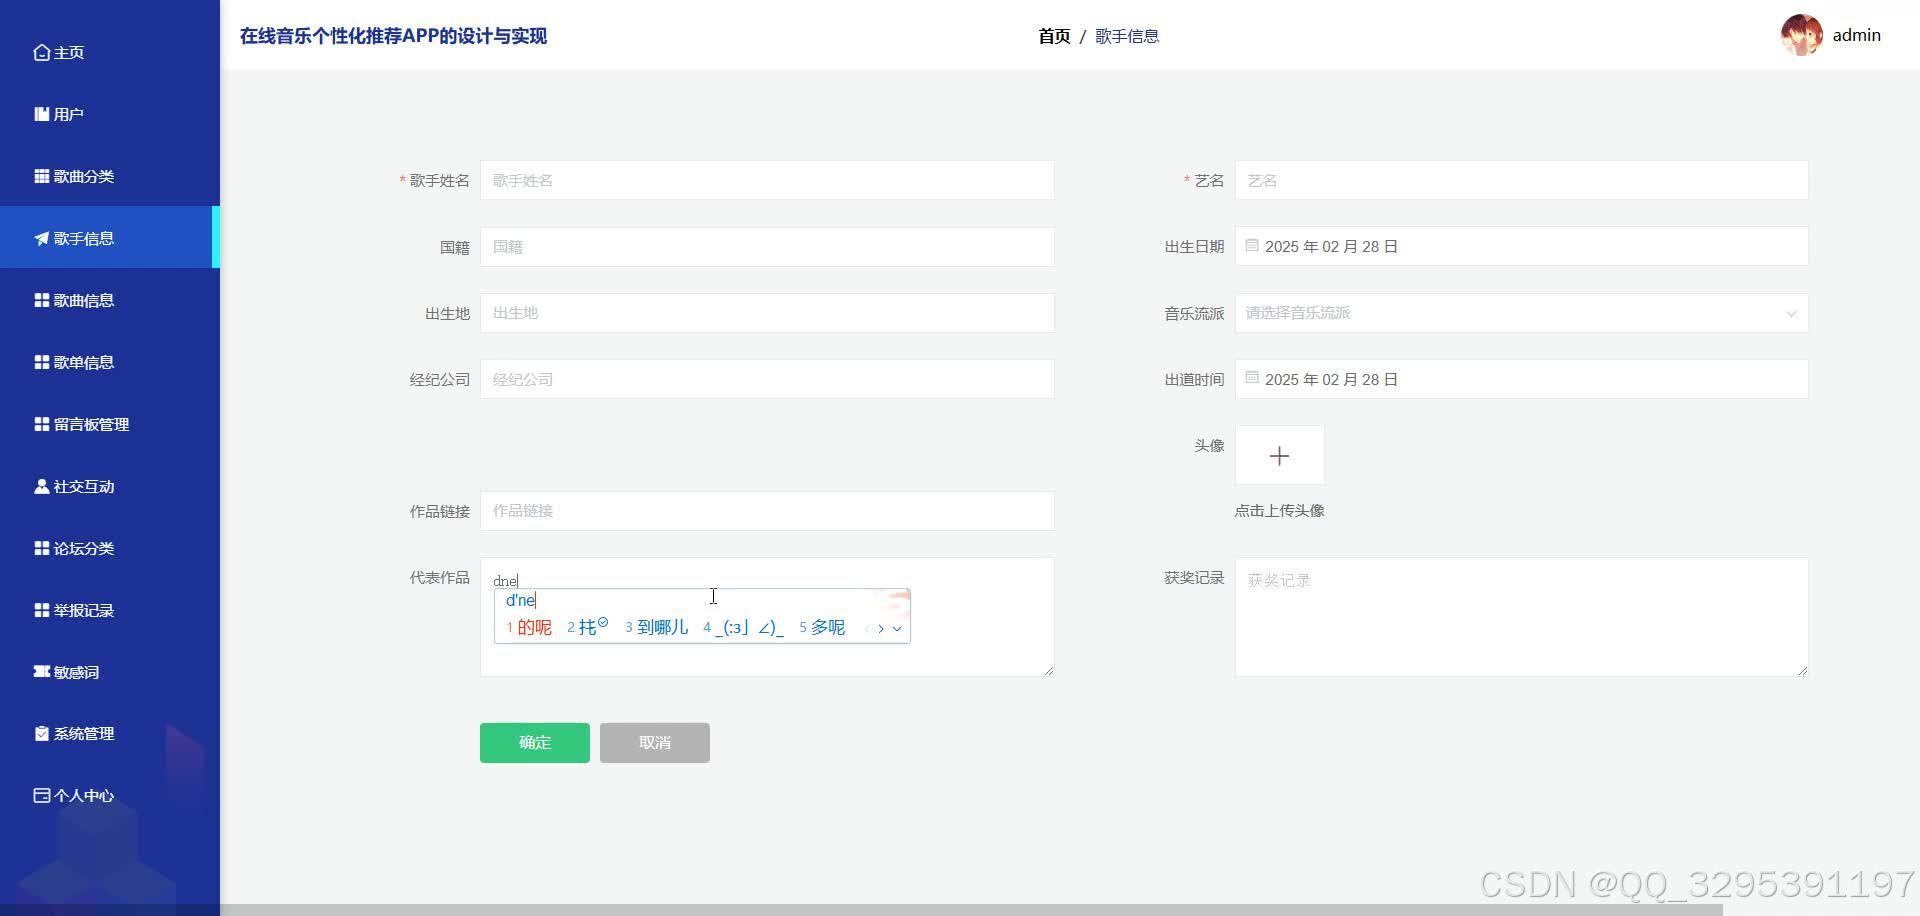Screen dimensions: 1920x916
Task: Click the 歌曲分类 category icon
Action: pos(41,176)
